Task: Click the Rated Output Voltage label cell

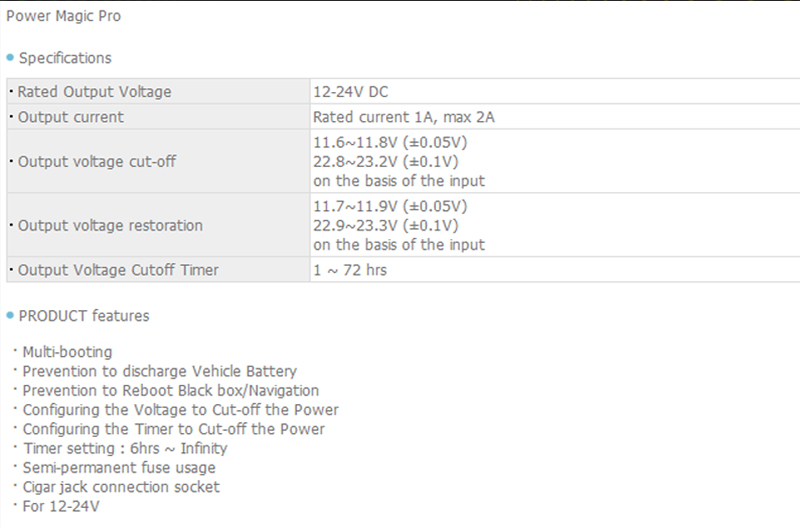Action: point(94,92)
